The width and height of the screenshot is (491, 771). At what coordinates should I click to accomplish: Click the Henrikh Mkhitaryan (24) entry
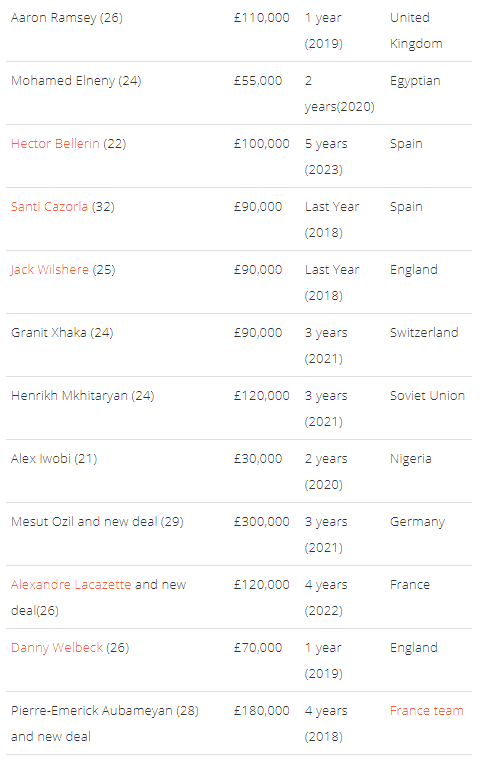83,395
